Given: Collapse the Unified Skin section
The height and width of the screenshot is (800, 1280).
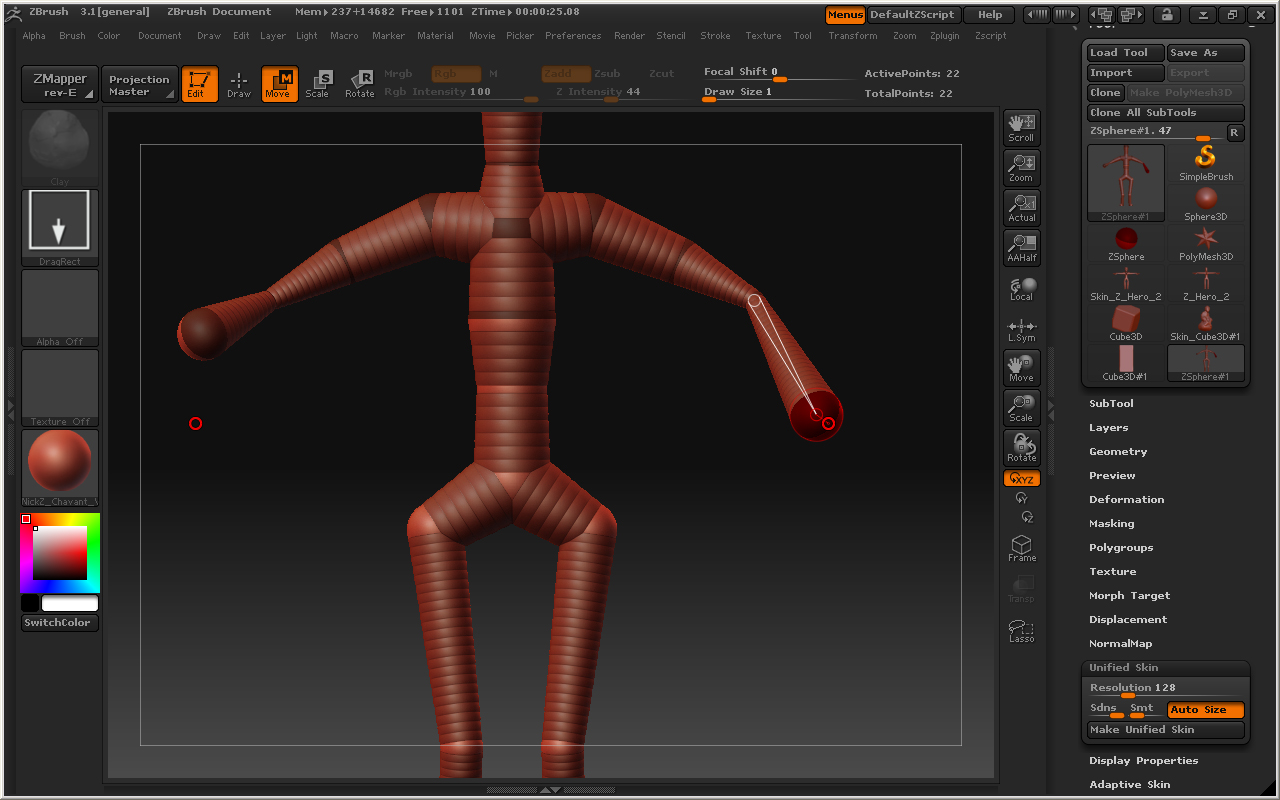Looking at the screenshot, I should point(1124,668).
